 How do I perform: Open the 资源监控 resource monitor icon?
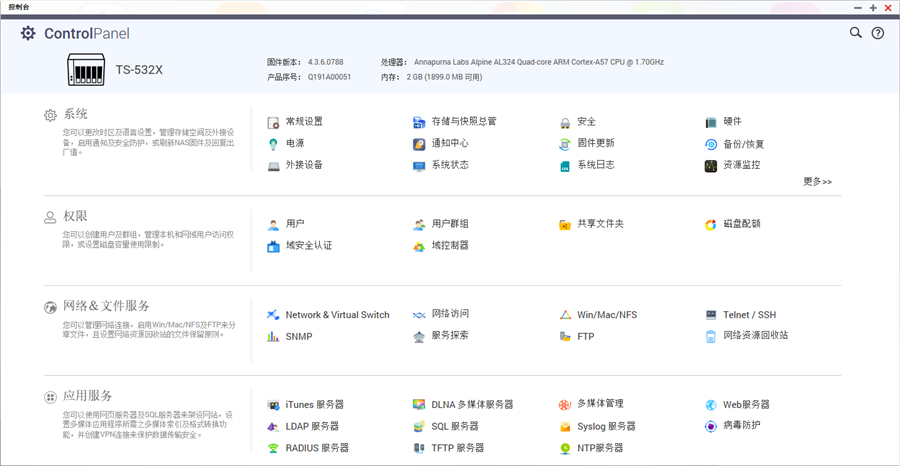tap(711, 166)
